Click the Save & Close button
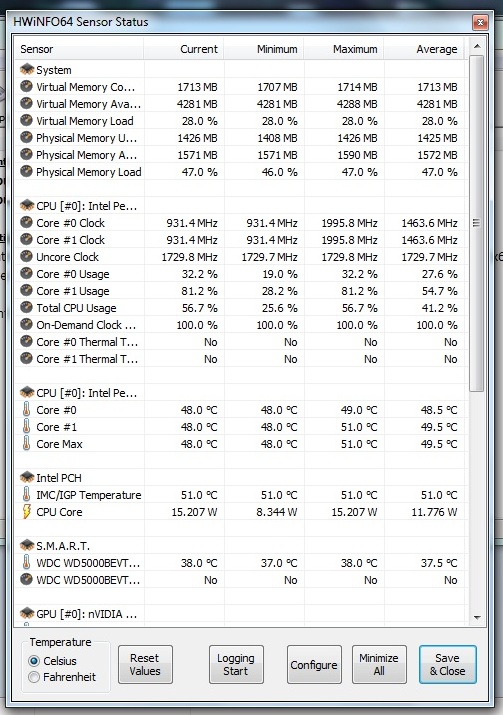Viewport: 503px width, 715px height. click(447, 664)
